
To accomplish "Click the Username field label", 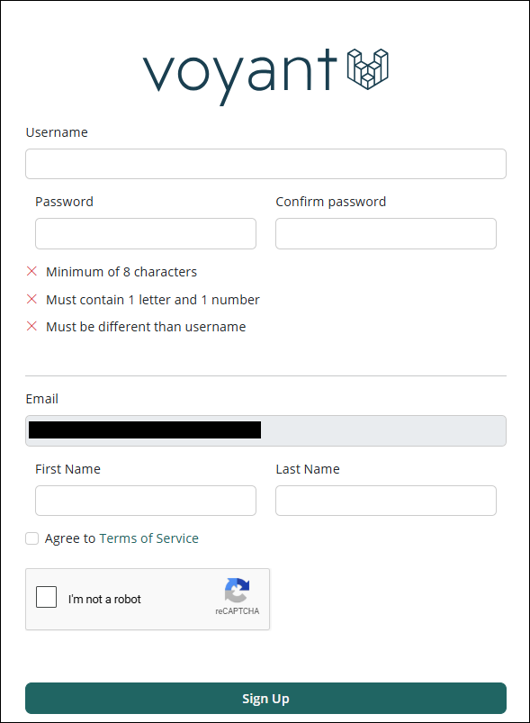I will pyautogui.click(x=57, y=132).
